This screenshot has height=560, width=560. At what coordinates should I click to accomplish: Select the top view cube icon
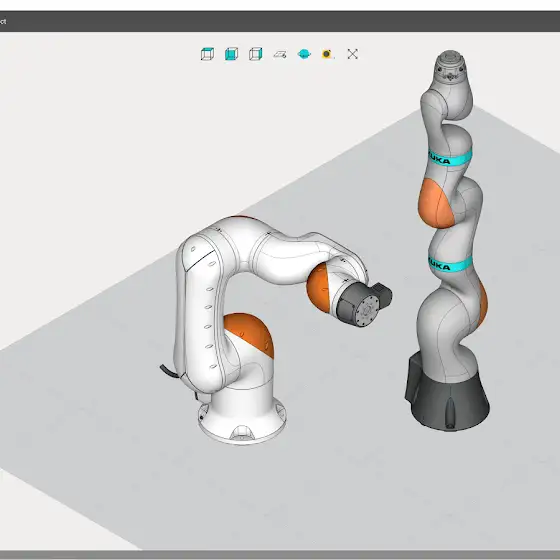(x=208, y=54)
